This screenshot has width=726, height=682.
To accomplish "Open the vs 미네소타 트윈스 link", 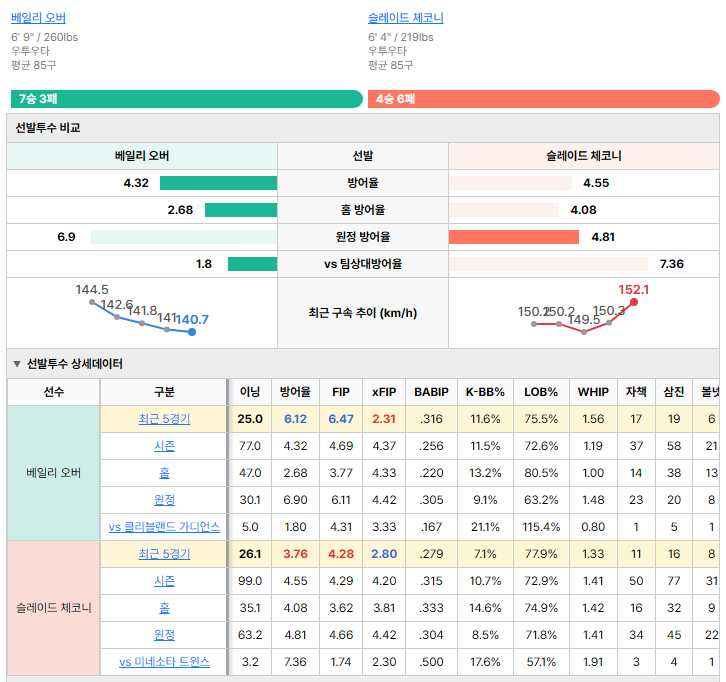I will point(164,662).
